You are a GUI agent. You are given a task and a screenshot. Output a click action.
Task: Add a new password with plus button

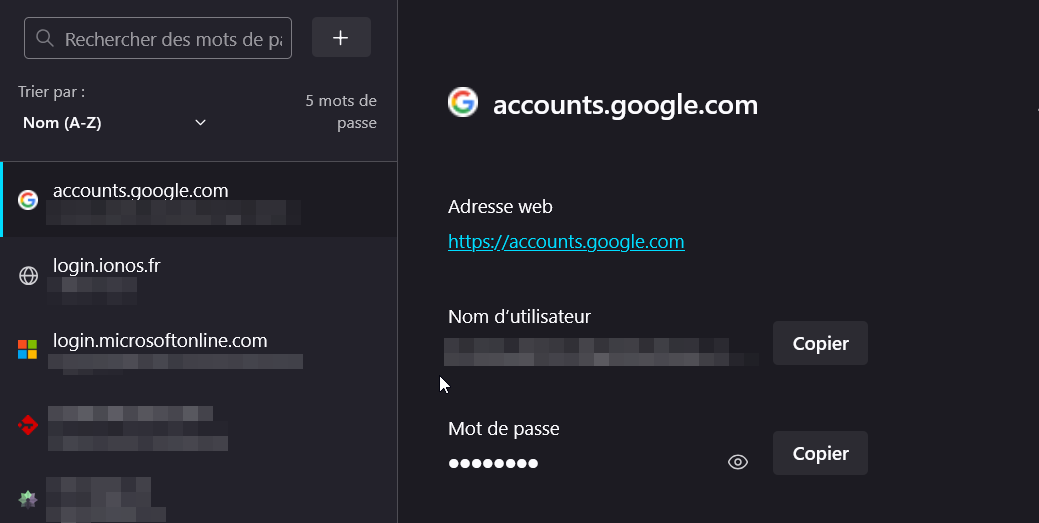coord(341,38)
